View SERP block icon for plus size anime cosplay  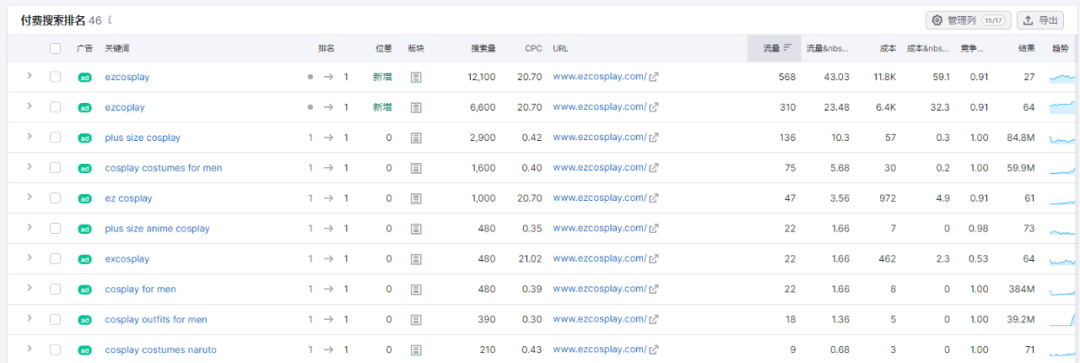416,229
